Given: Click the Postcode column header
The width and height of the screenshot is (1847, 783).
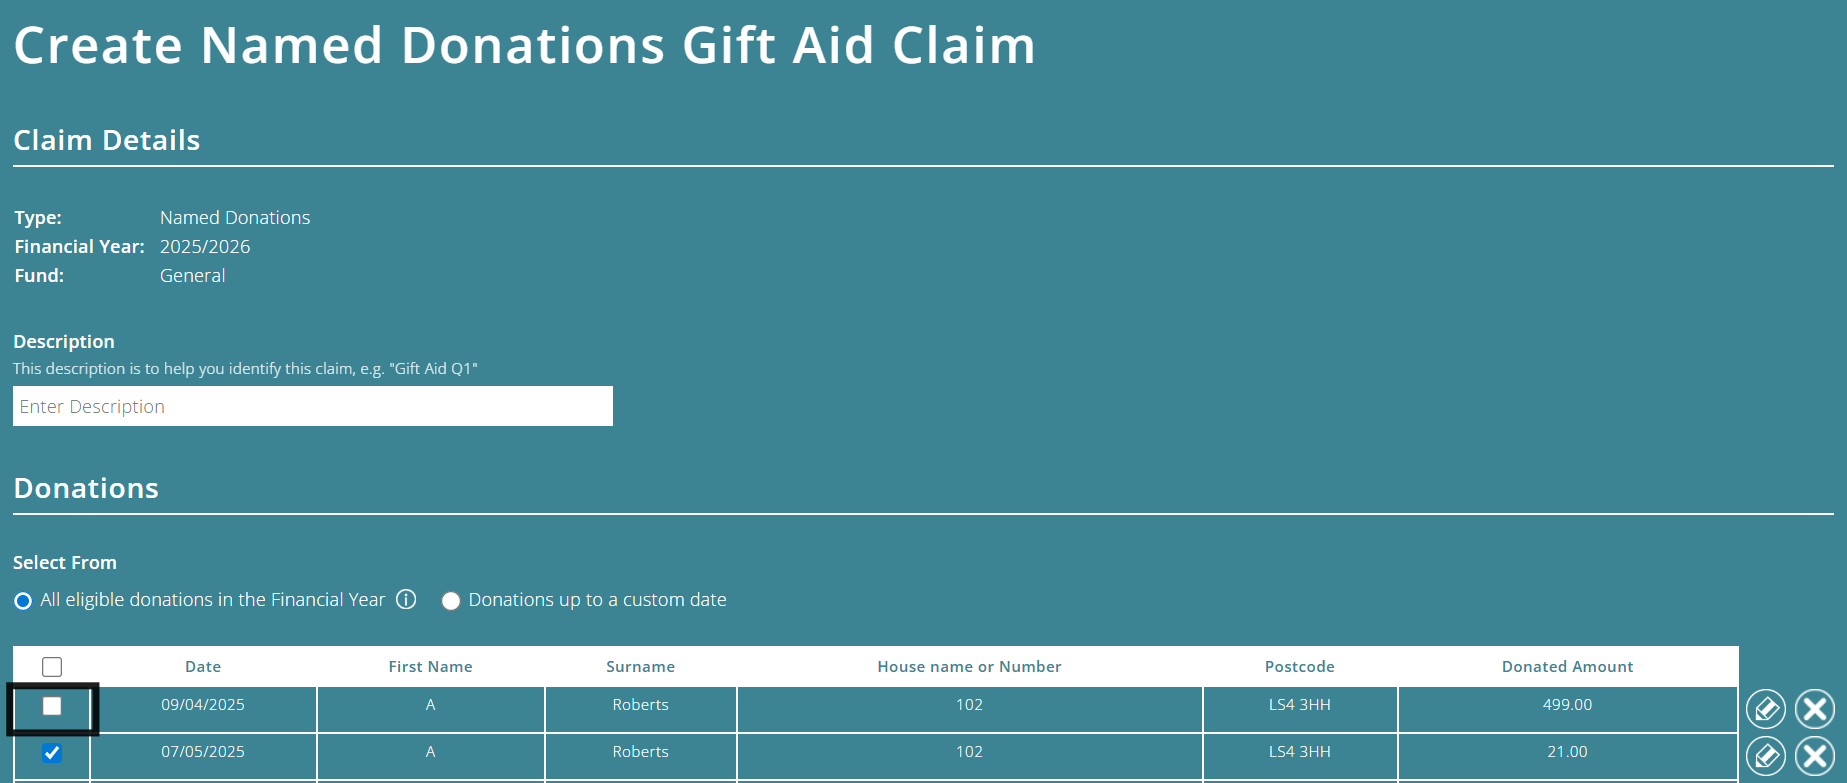Looking at the screenshot, I should click(x=1299, y=666).
